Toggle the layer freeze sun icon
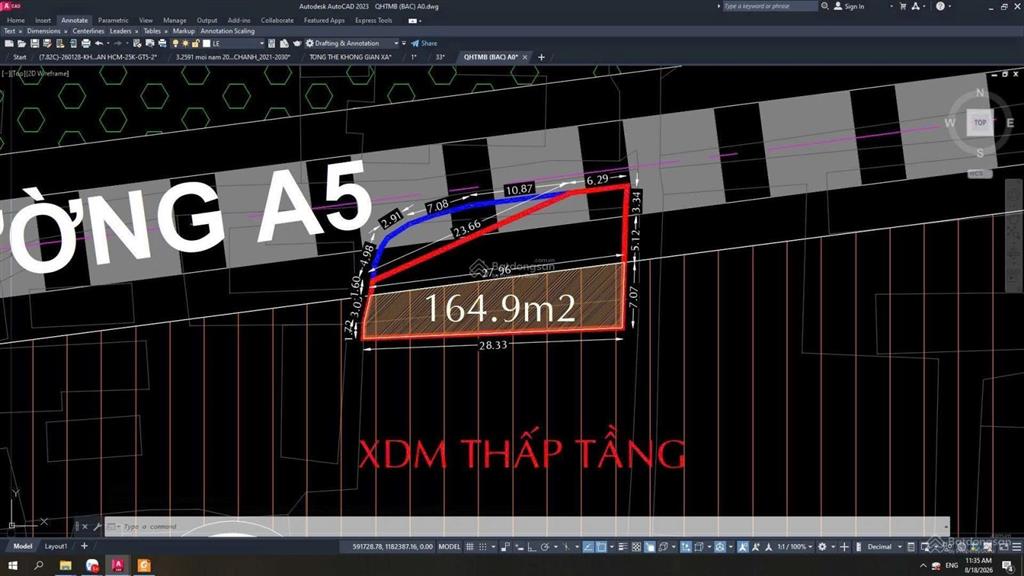This screenshot has width=1024, height=576. click(x=185, y=44)
